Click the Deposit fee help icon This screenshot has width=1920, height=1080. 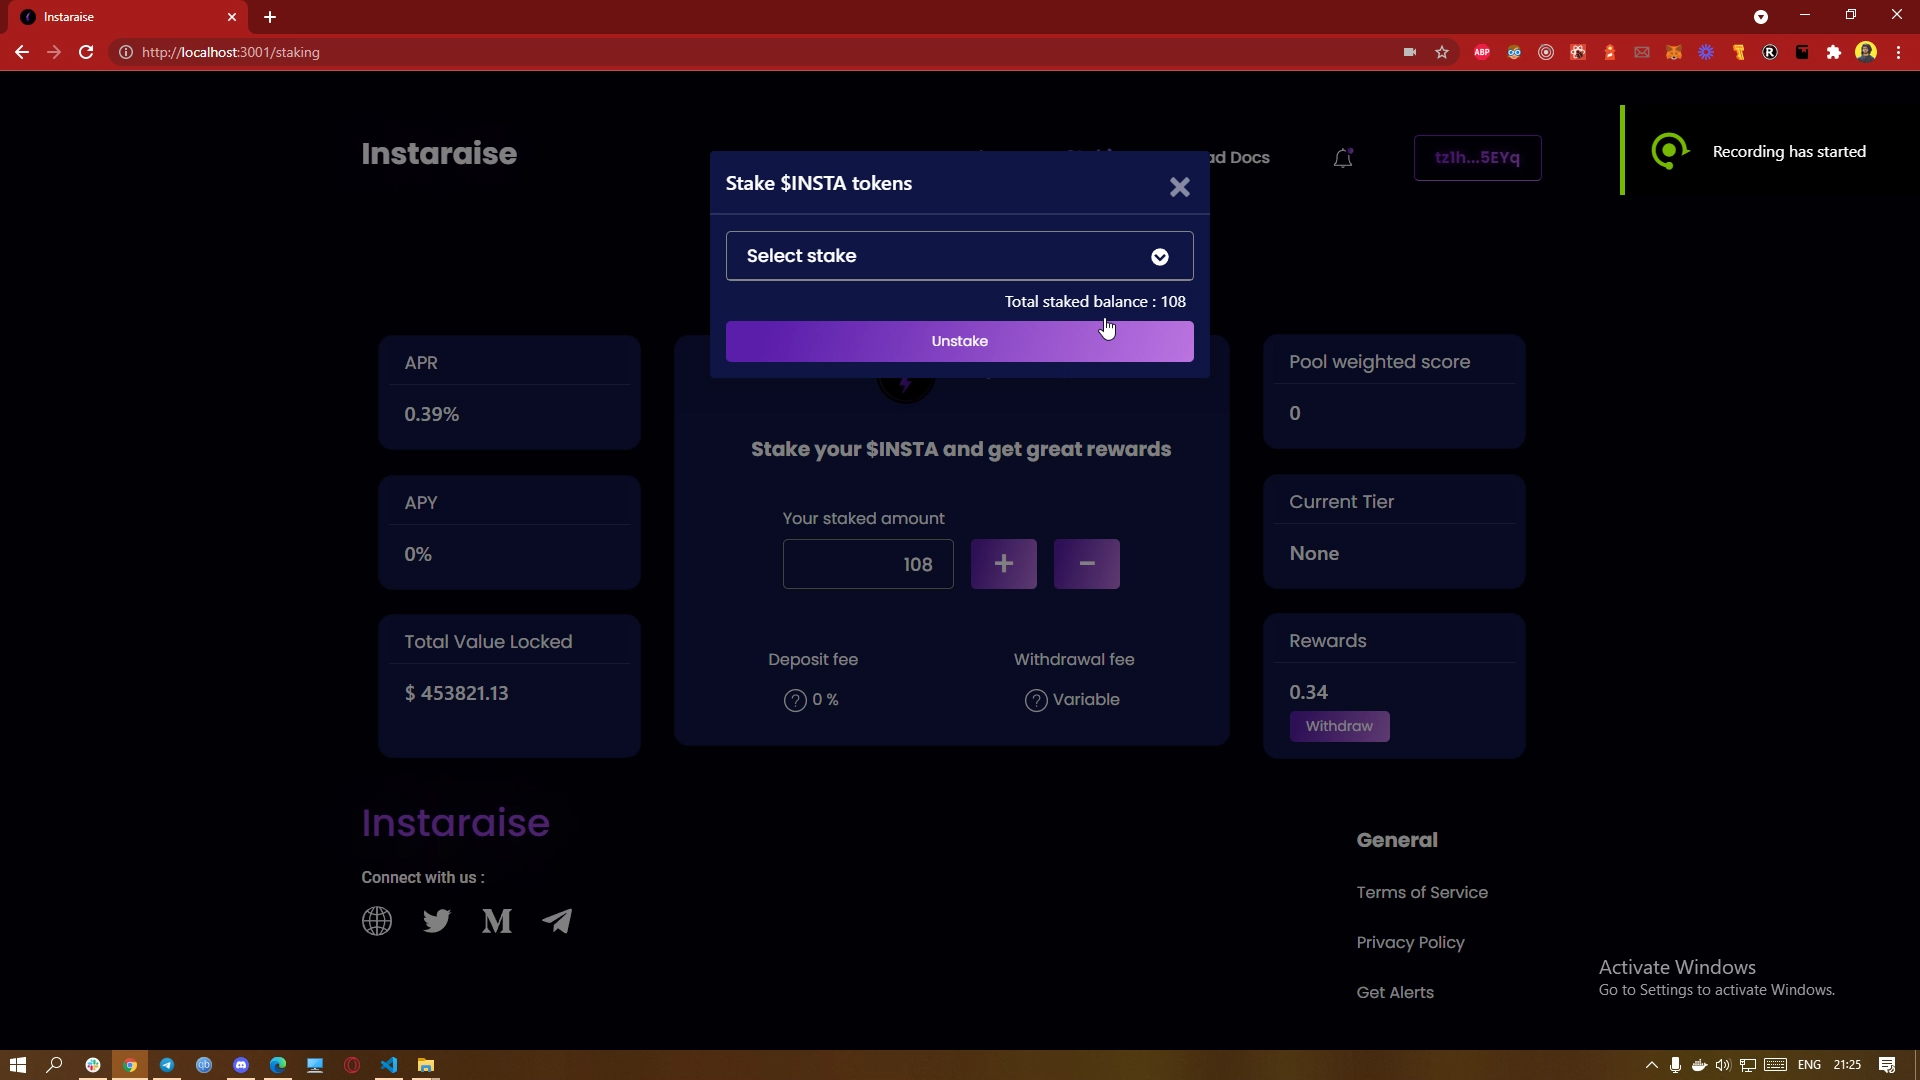(x=795, y=700)
